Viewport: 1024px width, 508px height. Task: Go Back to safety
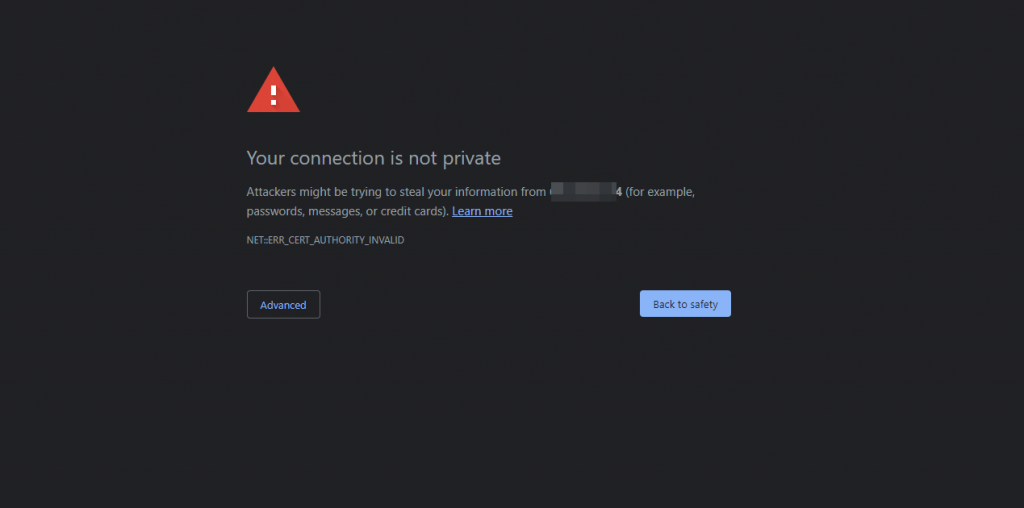coord(685,304)
